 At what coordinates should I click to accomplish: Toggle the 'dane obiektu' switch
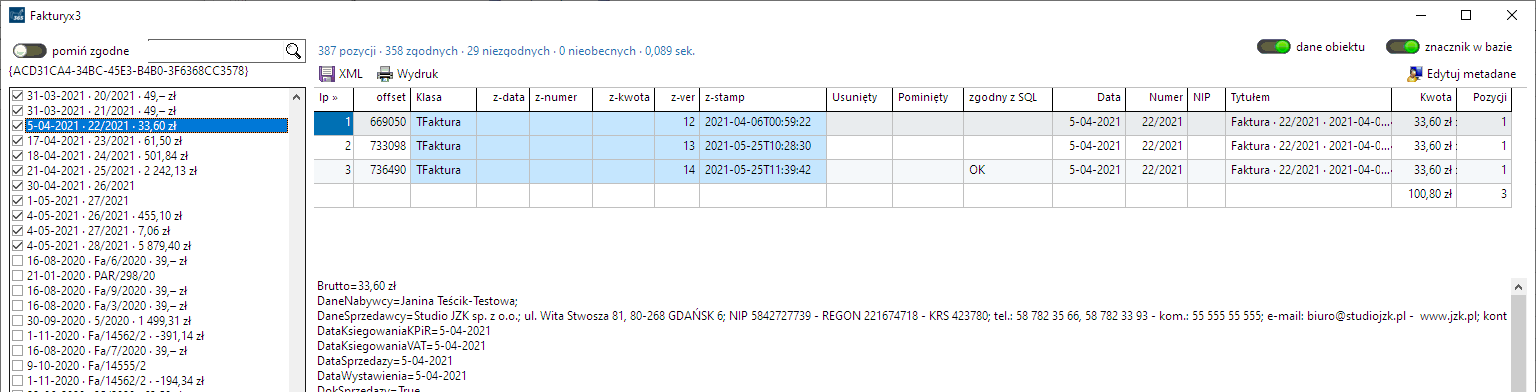[1274, 47]
